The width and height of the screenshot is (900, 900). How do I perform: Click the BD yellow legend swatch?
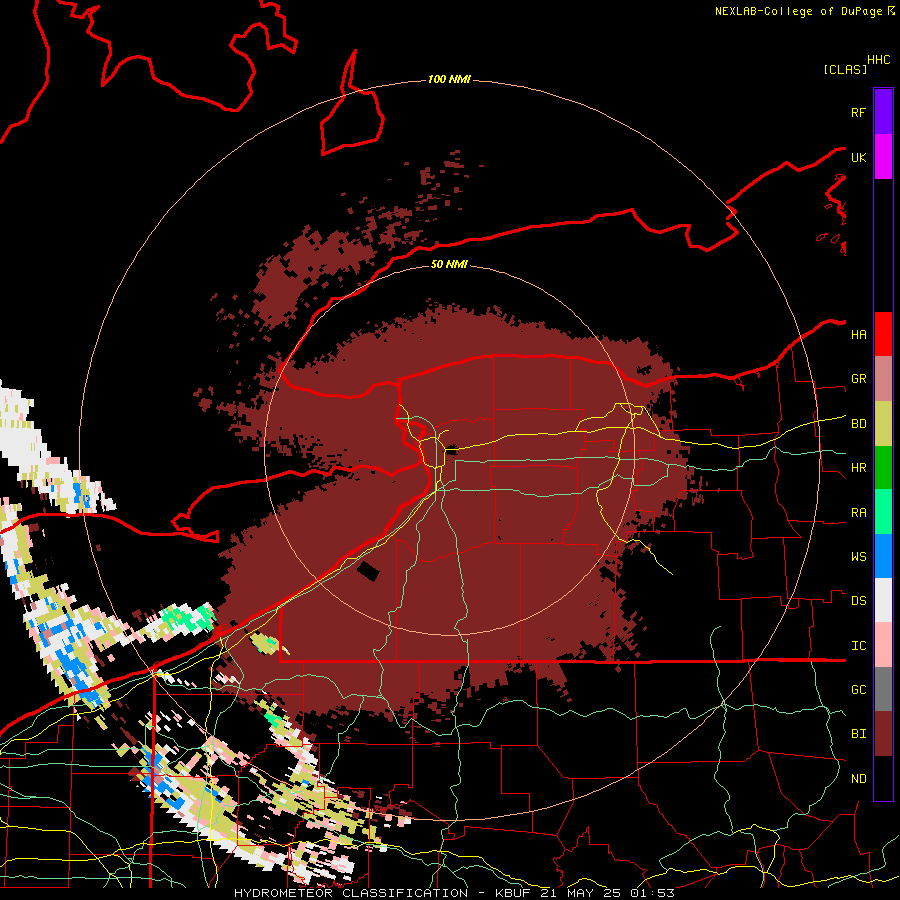(883, 424)
